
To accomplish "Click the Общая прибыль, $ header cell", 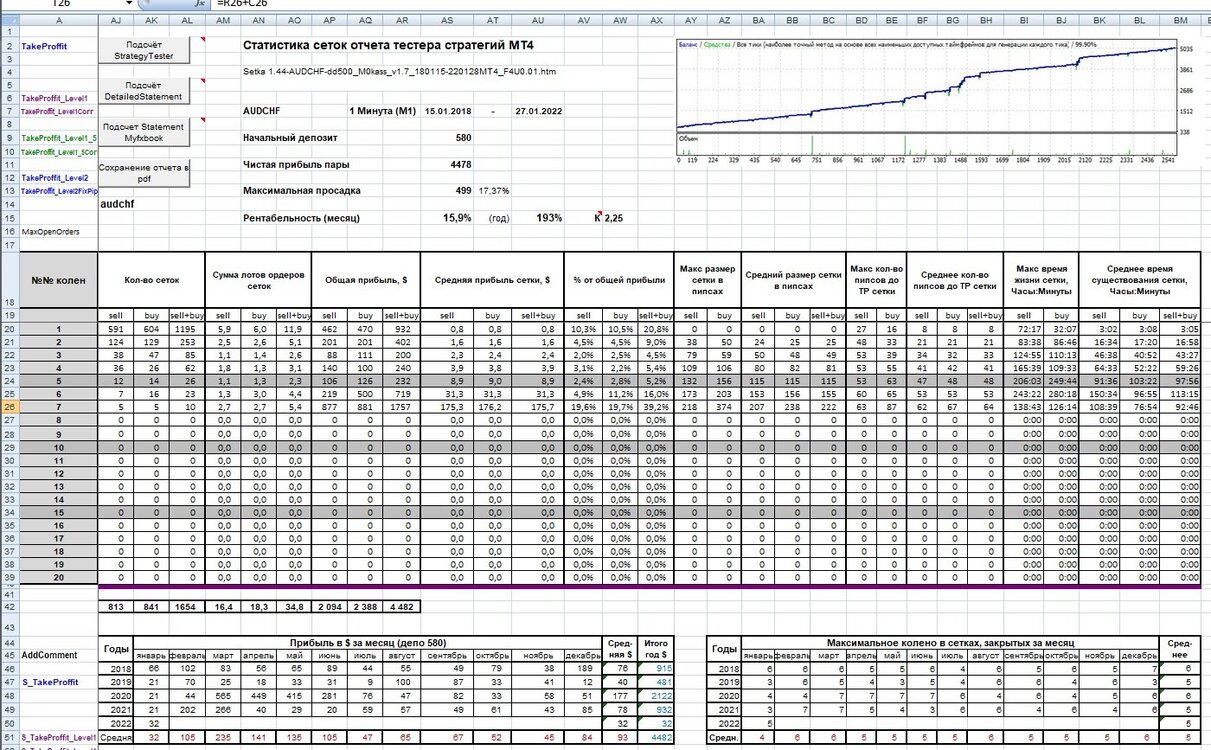I will pos(366,281).
